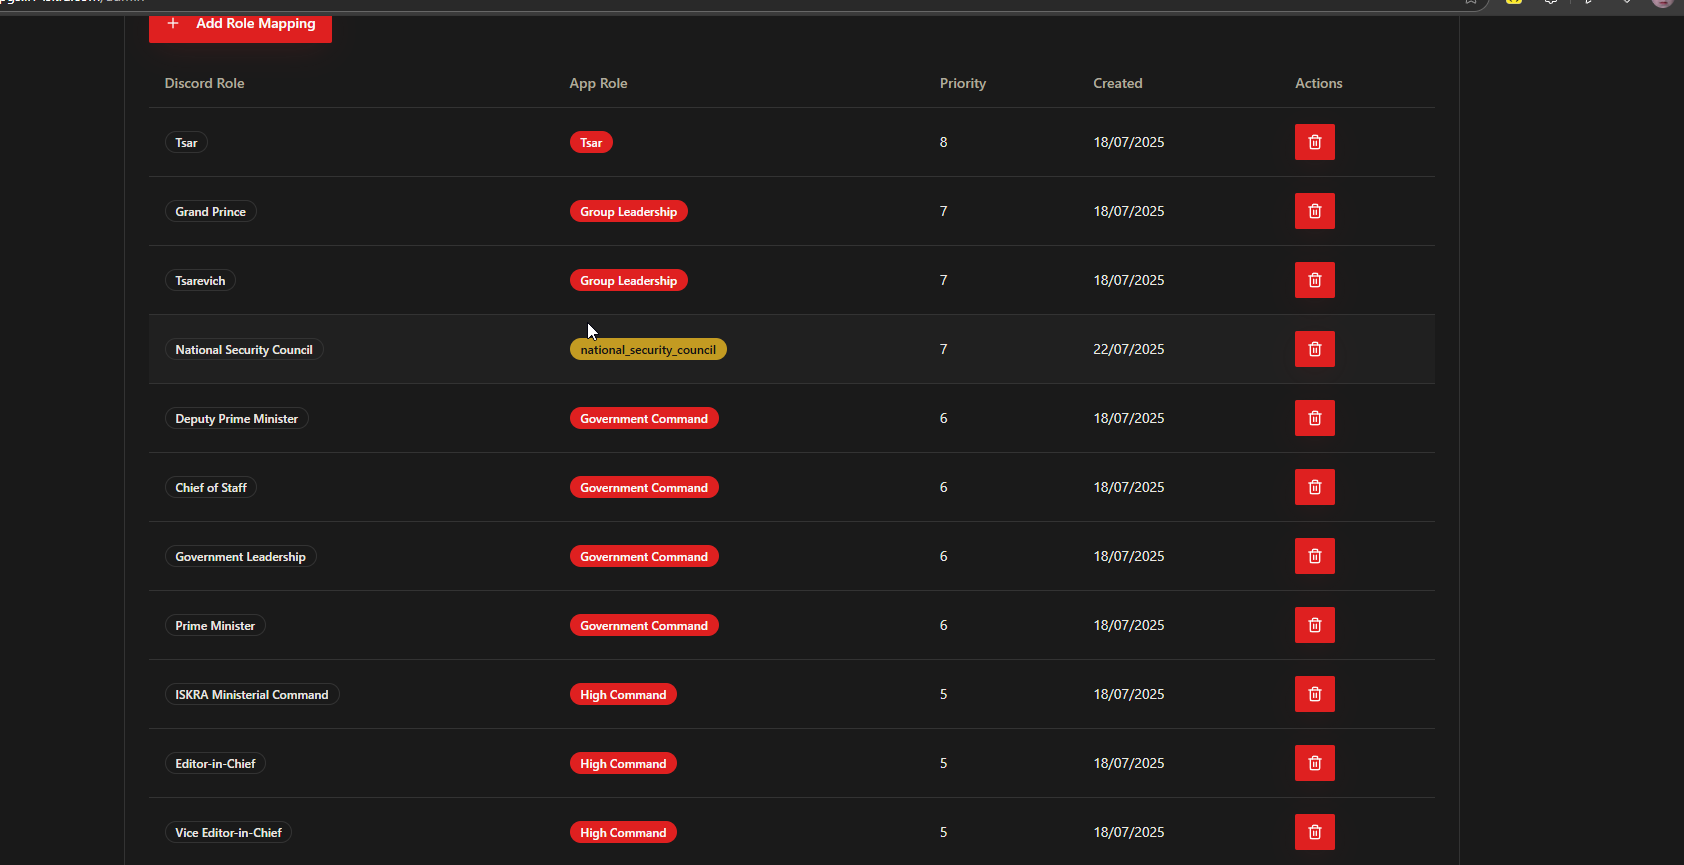
Task: Click the yellow national_security_council badge
Action: coord(648,349)
